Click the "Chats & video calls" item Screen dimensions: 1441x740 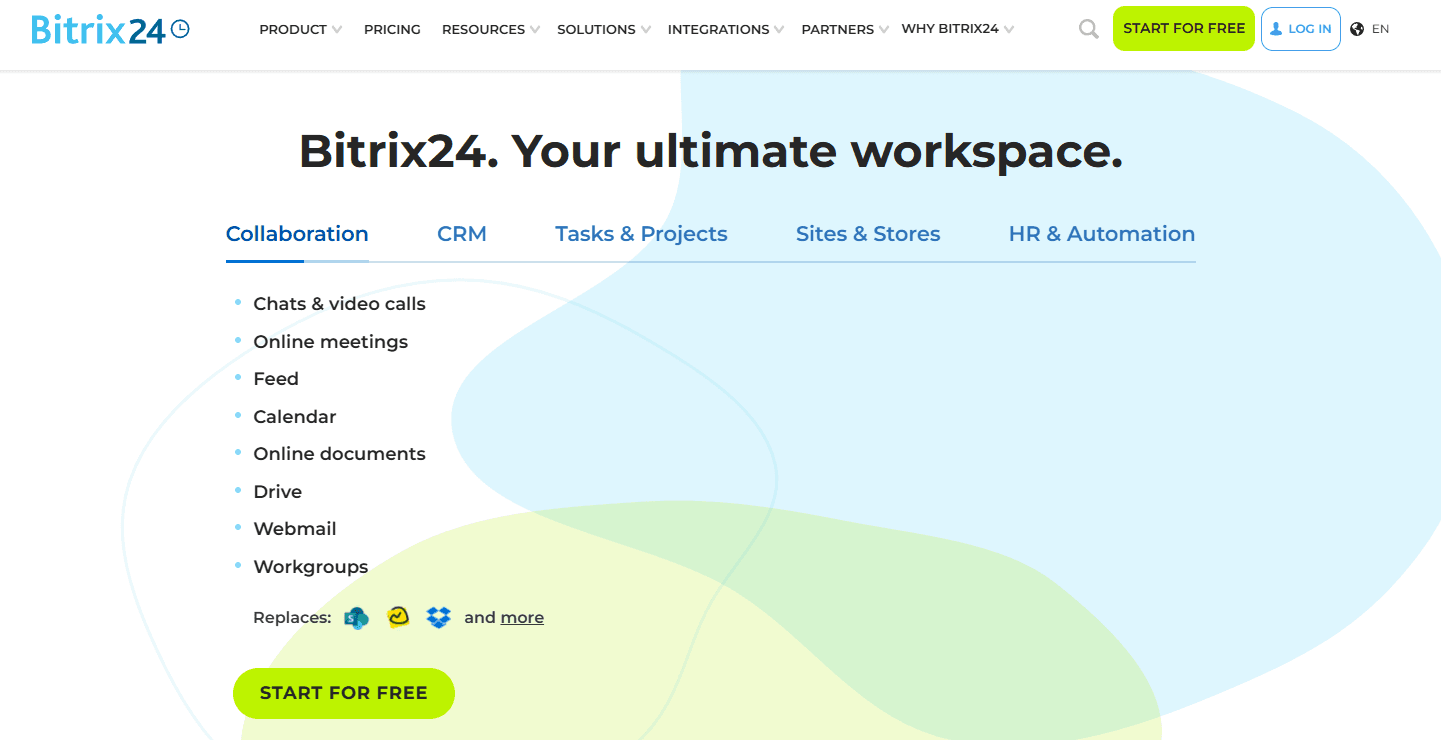[340, 304]
